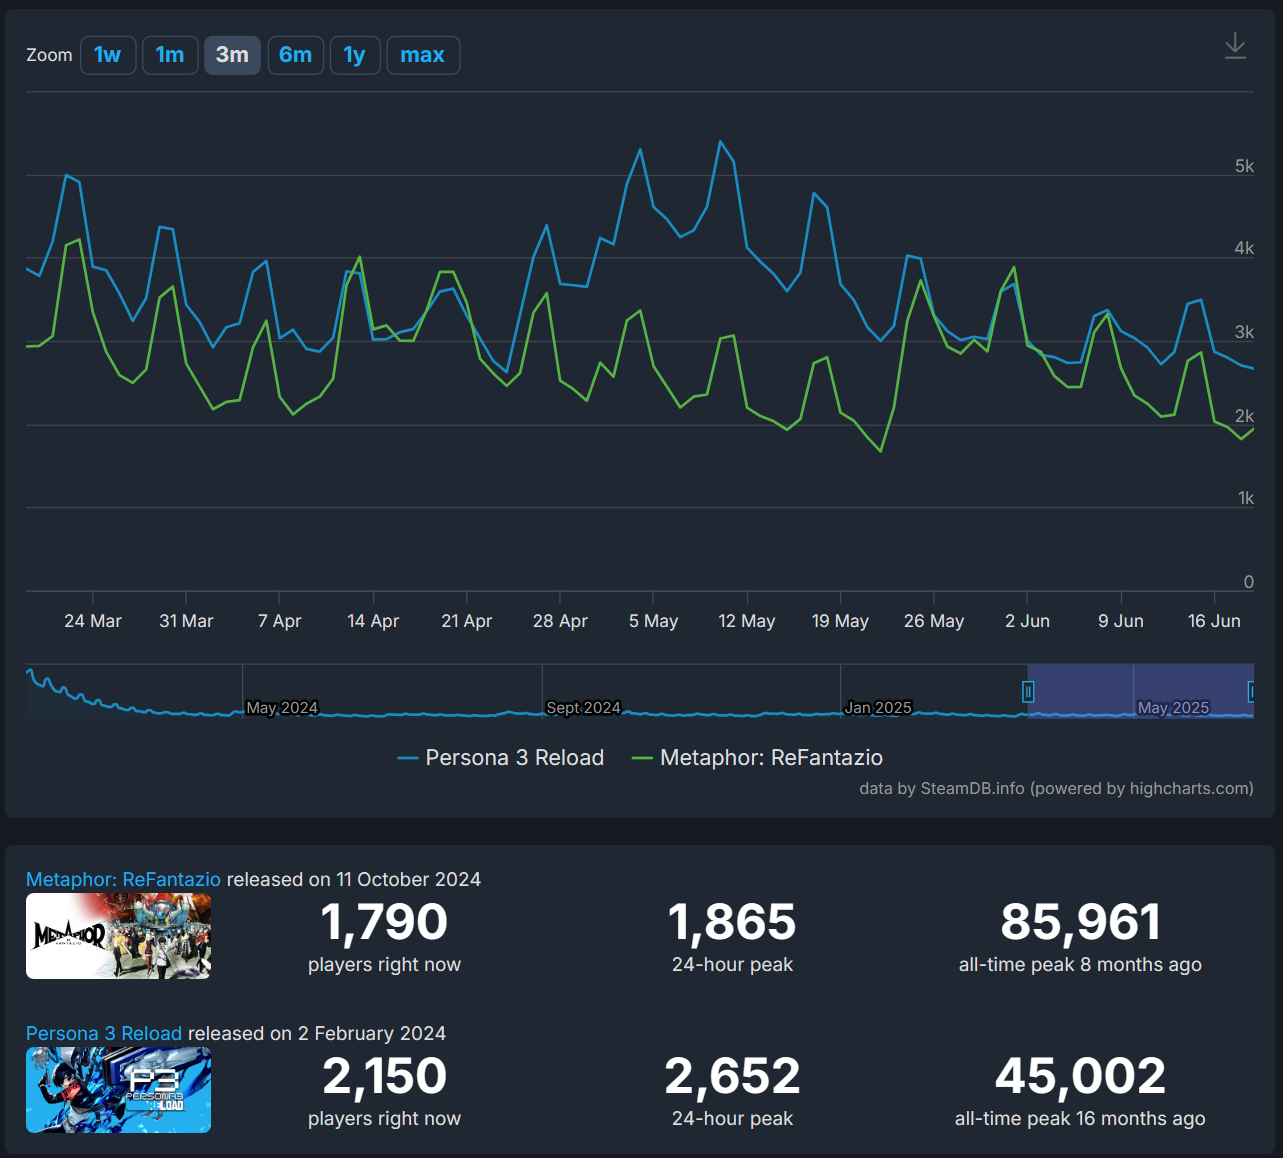Click the highlighted navigator selection window
Viewport: 1283px width, 1158px height.
[x=1140, y=690]
